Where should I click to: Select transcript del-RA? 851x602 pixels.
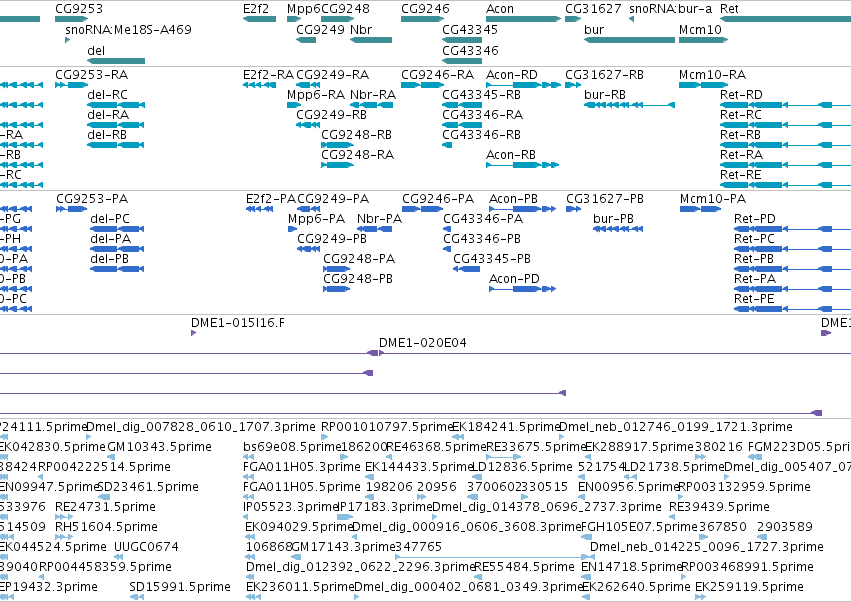point(116,125)
